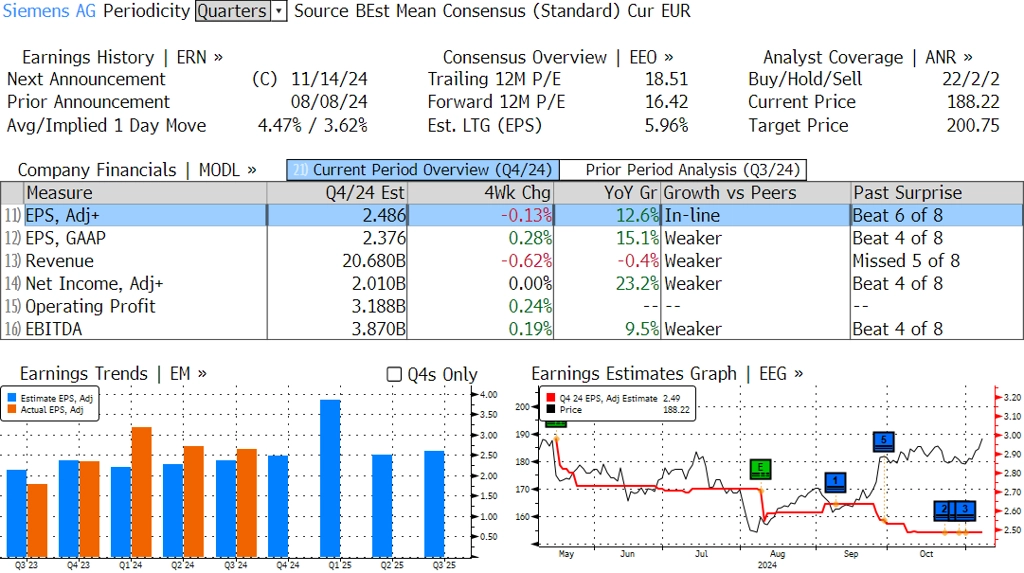Click Buy/Hold/Sell value 22/2/2

pos(970,80)
